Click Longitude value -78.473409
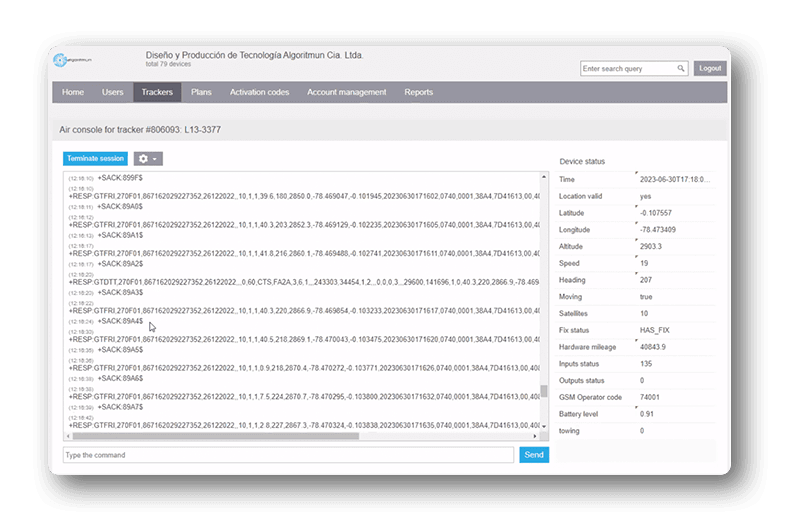The image size is (796, 520). pyautogui.click(x=658, y=230)
